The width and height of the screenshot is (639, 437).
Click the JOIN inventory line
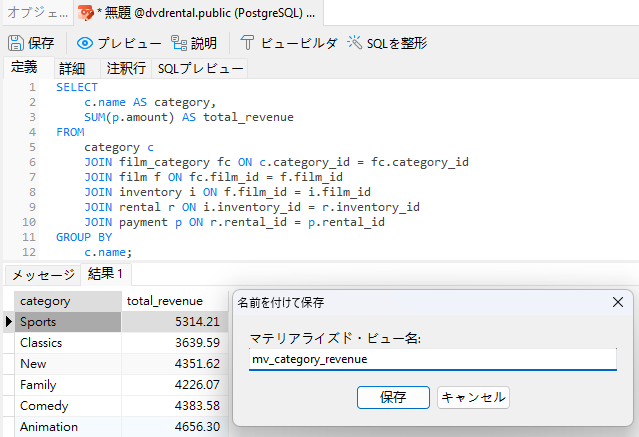point(227,192)
